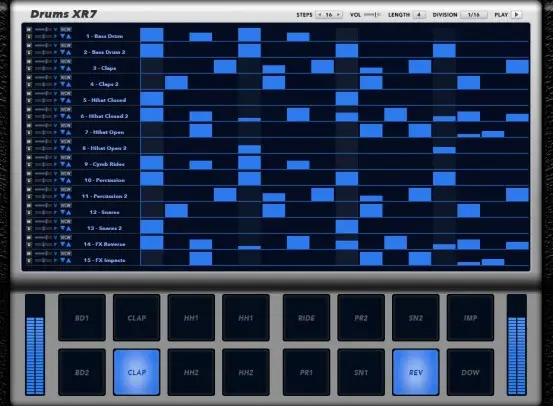553x406 pixels.
Task: Mute the 3 - Claps track
Action: 29,61
